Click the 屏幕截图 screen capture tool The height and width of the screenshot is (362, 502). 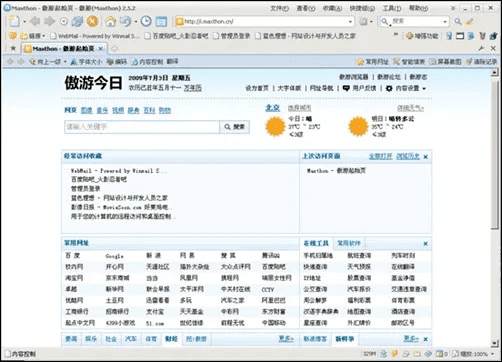coord(445,62)
